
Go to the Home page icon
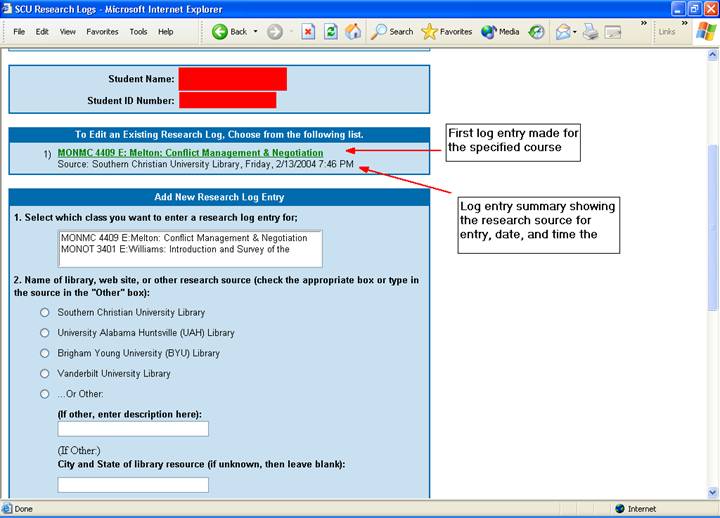click(x=353, y=31)
